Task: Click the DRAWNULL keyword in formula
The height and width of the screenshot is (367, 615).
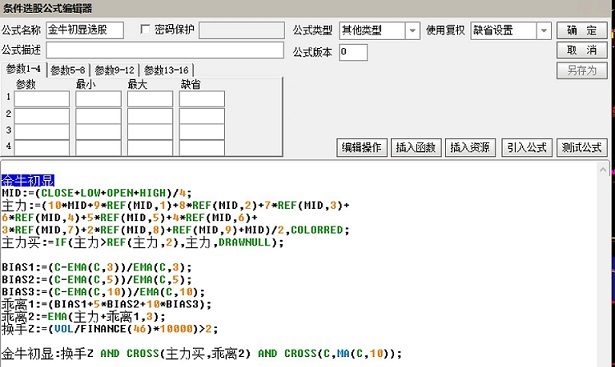Action: click(x=245, y=242)
